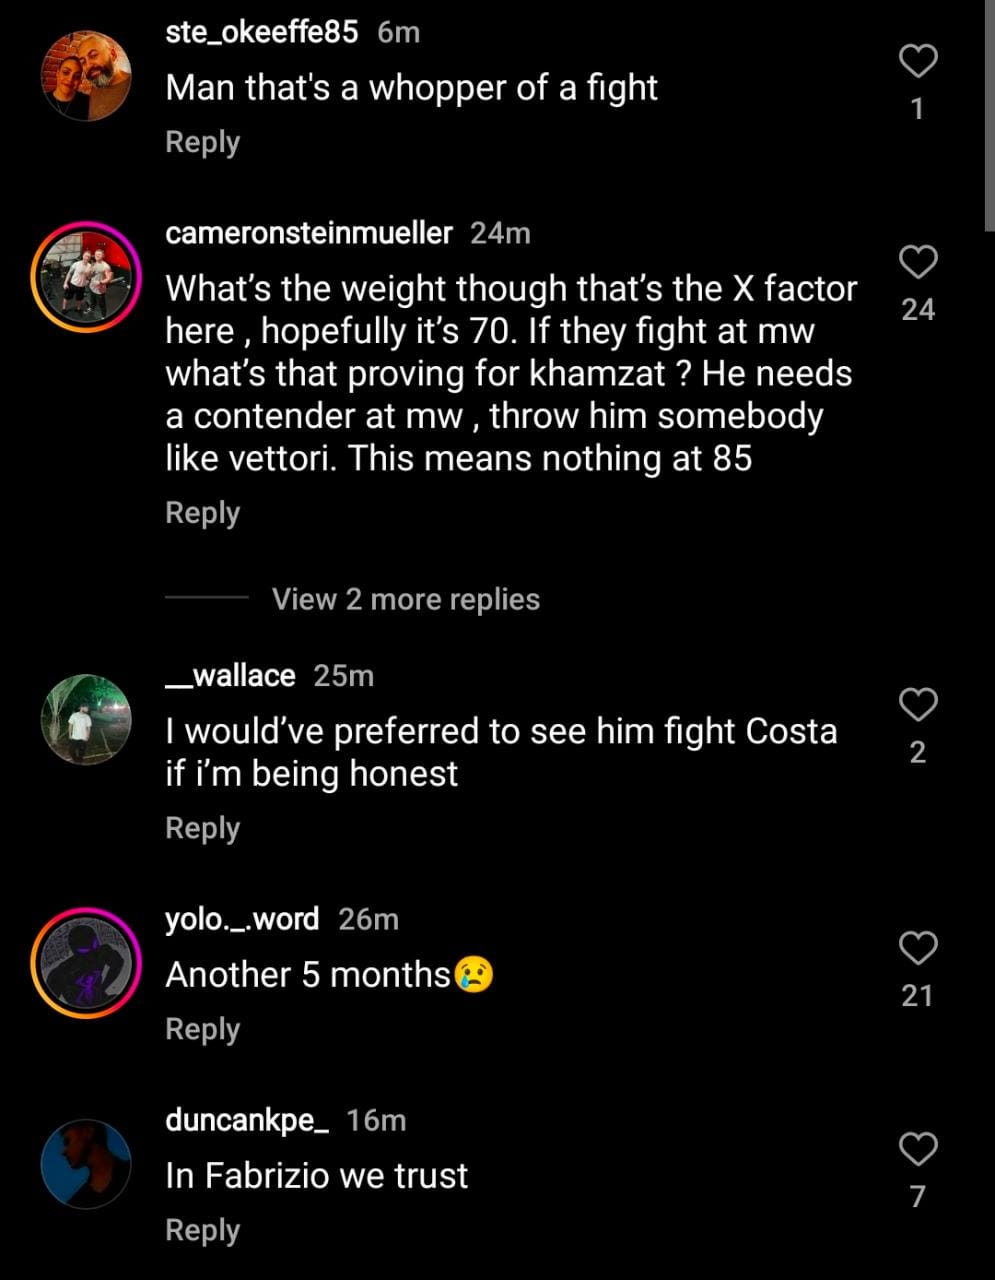This screenshot has width=995, height=1280.
Task: Like ste_okeeffe85's comment with the heart
Action: click(x=918, y=62)
